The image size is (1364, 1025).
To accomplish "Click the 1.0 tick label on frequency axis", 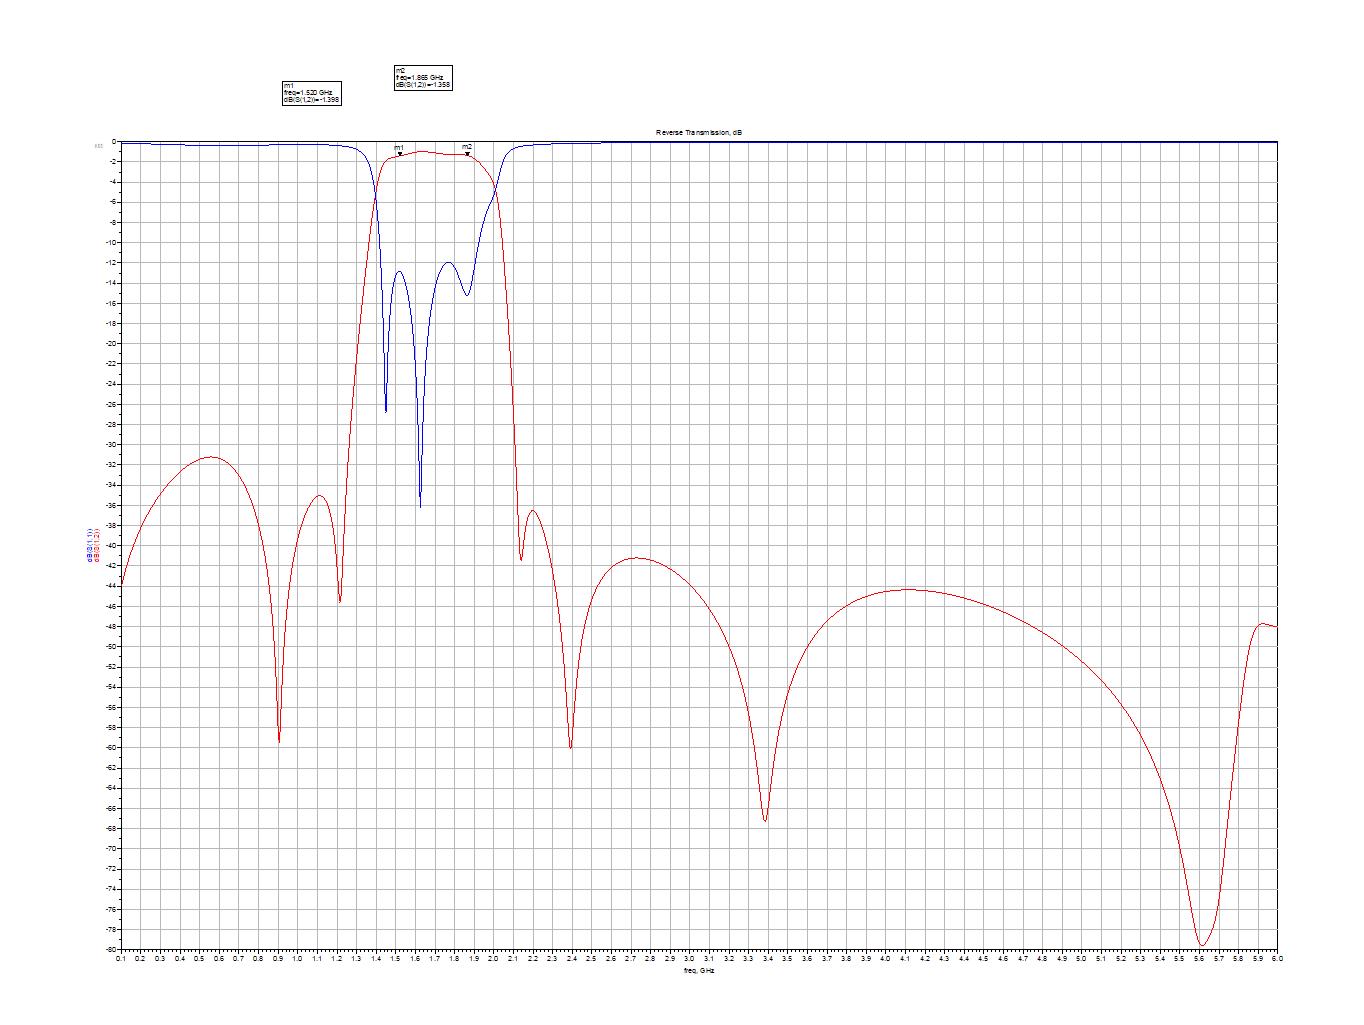I will pyautogui.click(x=297, y=958).
